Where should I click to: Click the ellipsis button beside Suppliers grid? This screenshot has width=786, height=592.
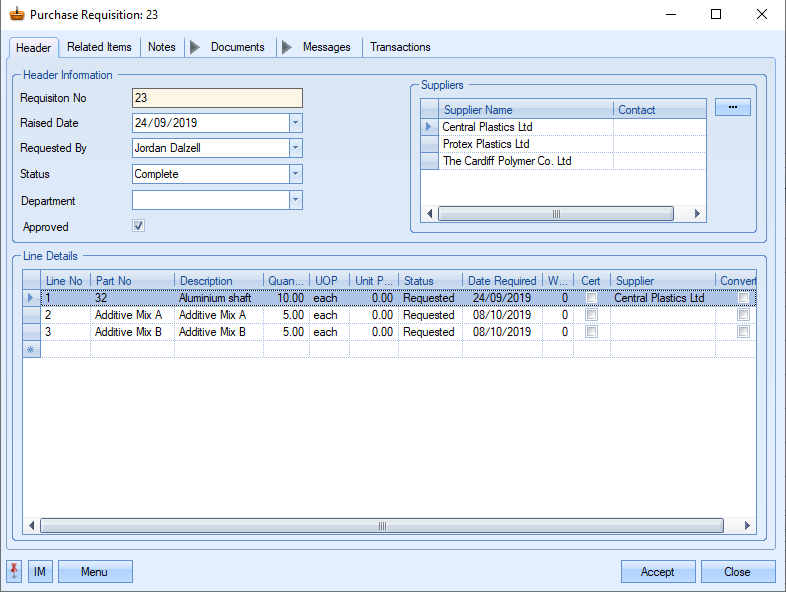click(732, 108)
